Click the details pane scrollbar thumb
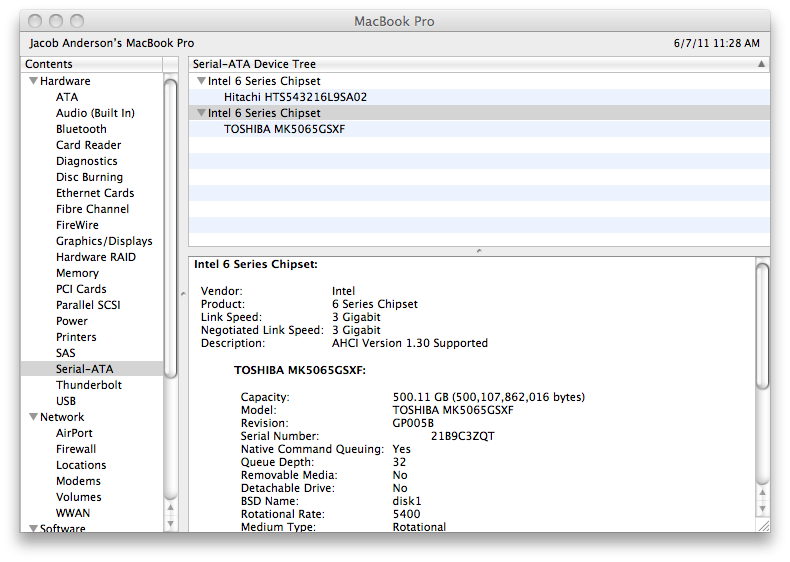790x562 pixels. [763, 326]
